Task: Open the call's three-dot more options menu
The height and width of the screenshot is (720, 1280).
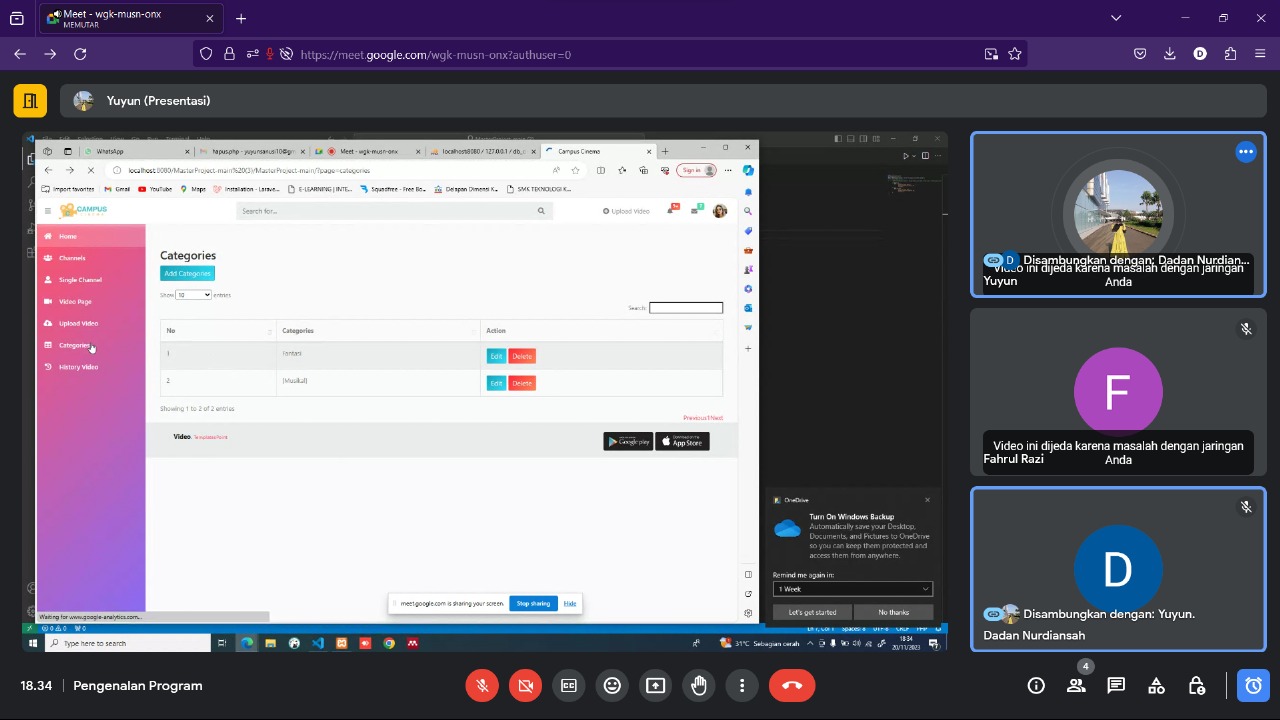Action: coord(742,686)
